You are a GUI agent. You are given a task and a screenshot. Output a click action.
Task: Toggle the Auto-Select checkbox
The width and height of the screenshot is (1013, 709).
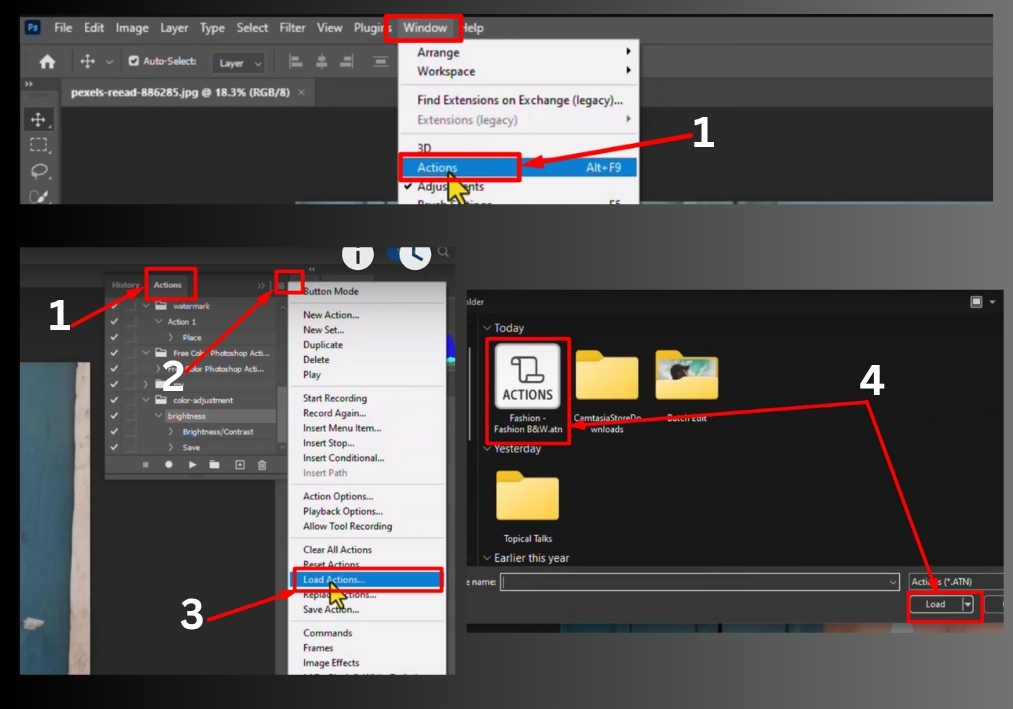click(134, 61)
